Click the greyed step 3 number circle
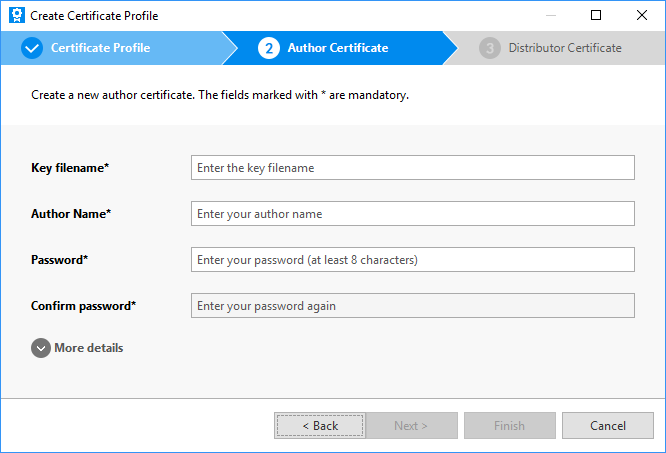 click(x=489, y=48)
